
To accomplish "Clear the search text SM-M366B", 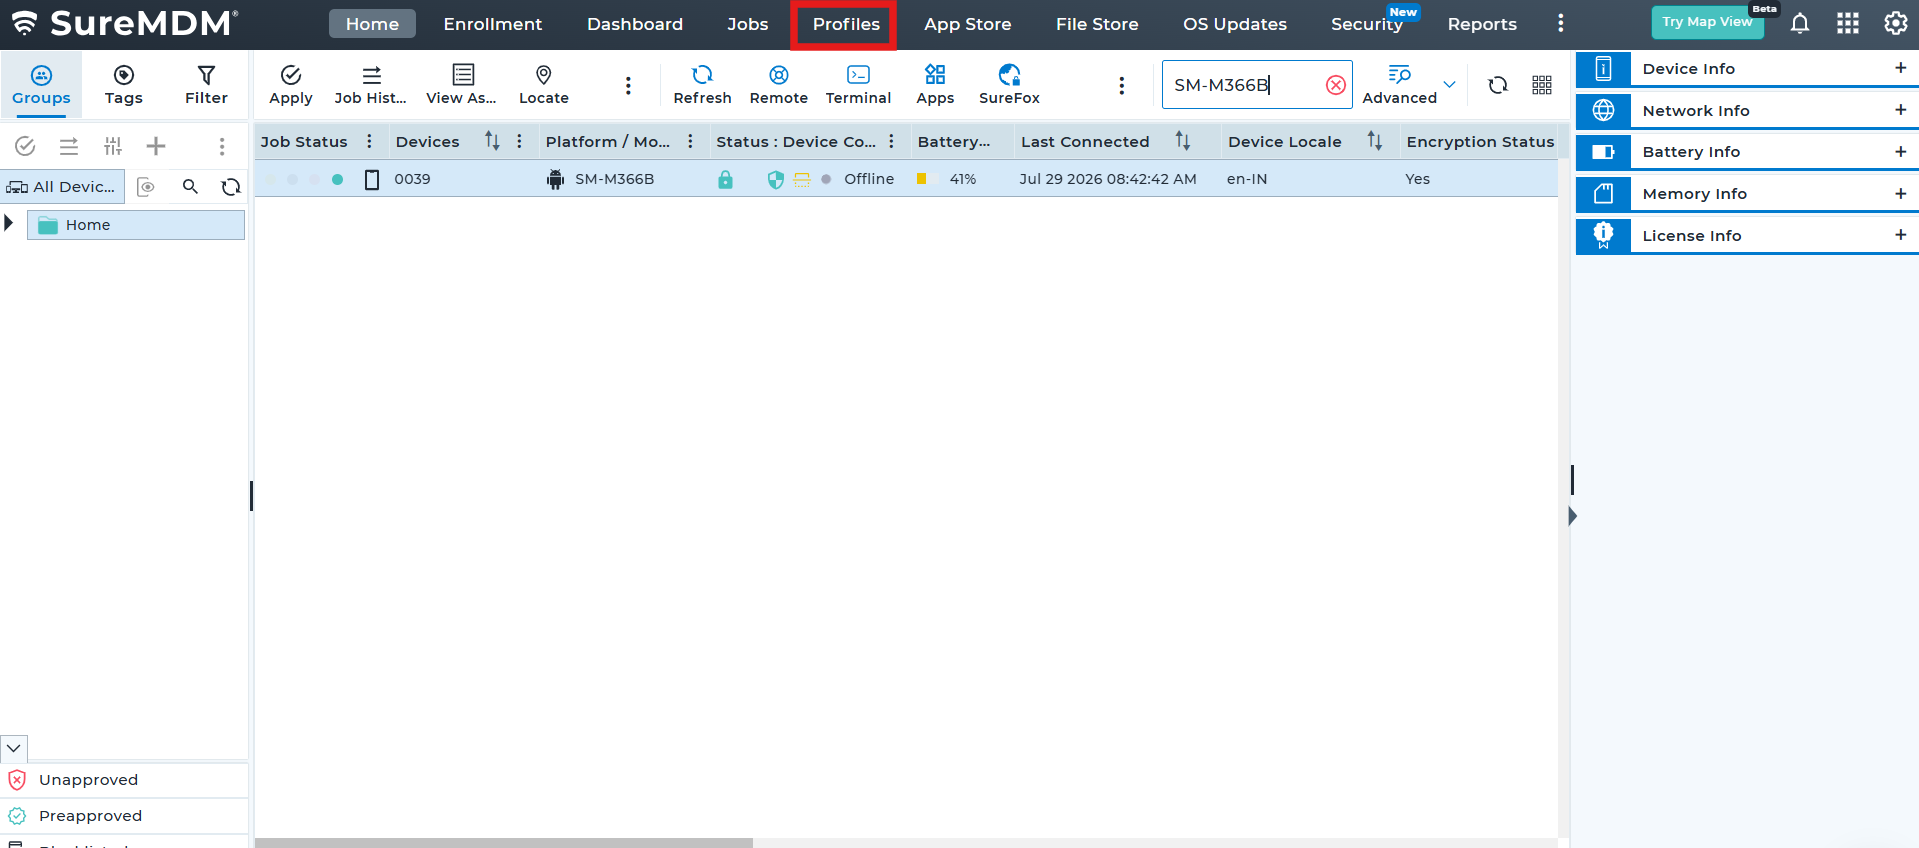I will 1335,85.
